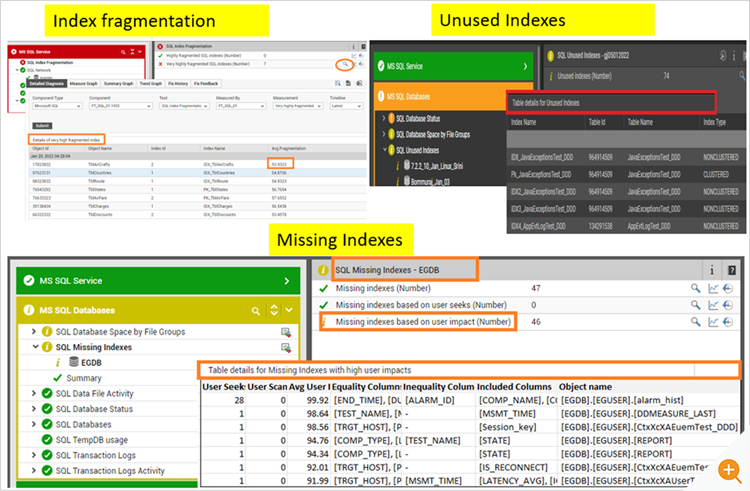
Task: Click collapse chevron in MS SQL Databases yellow header
Action: (289, 310)
